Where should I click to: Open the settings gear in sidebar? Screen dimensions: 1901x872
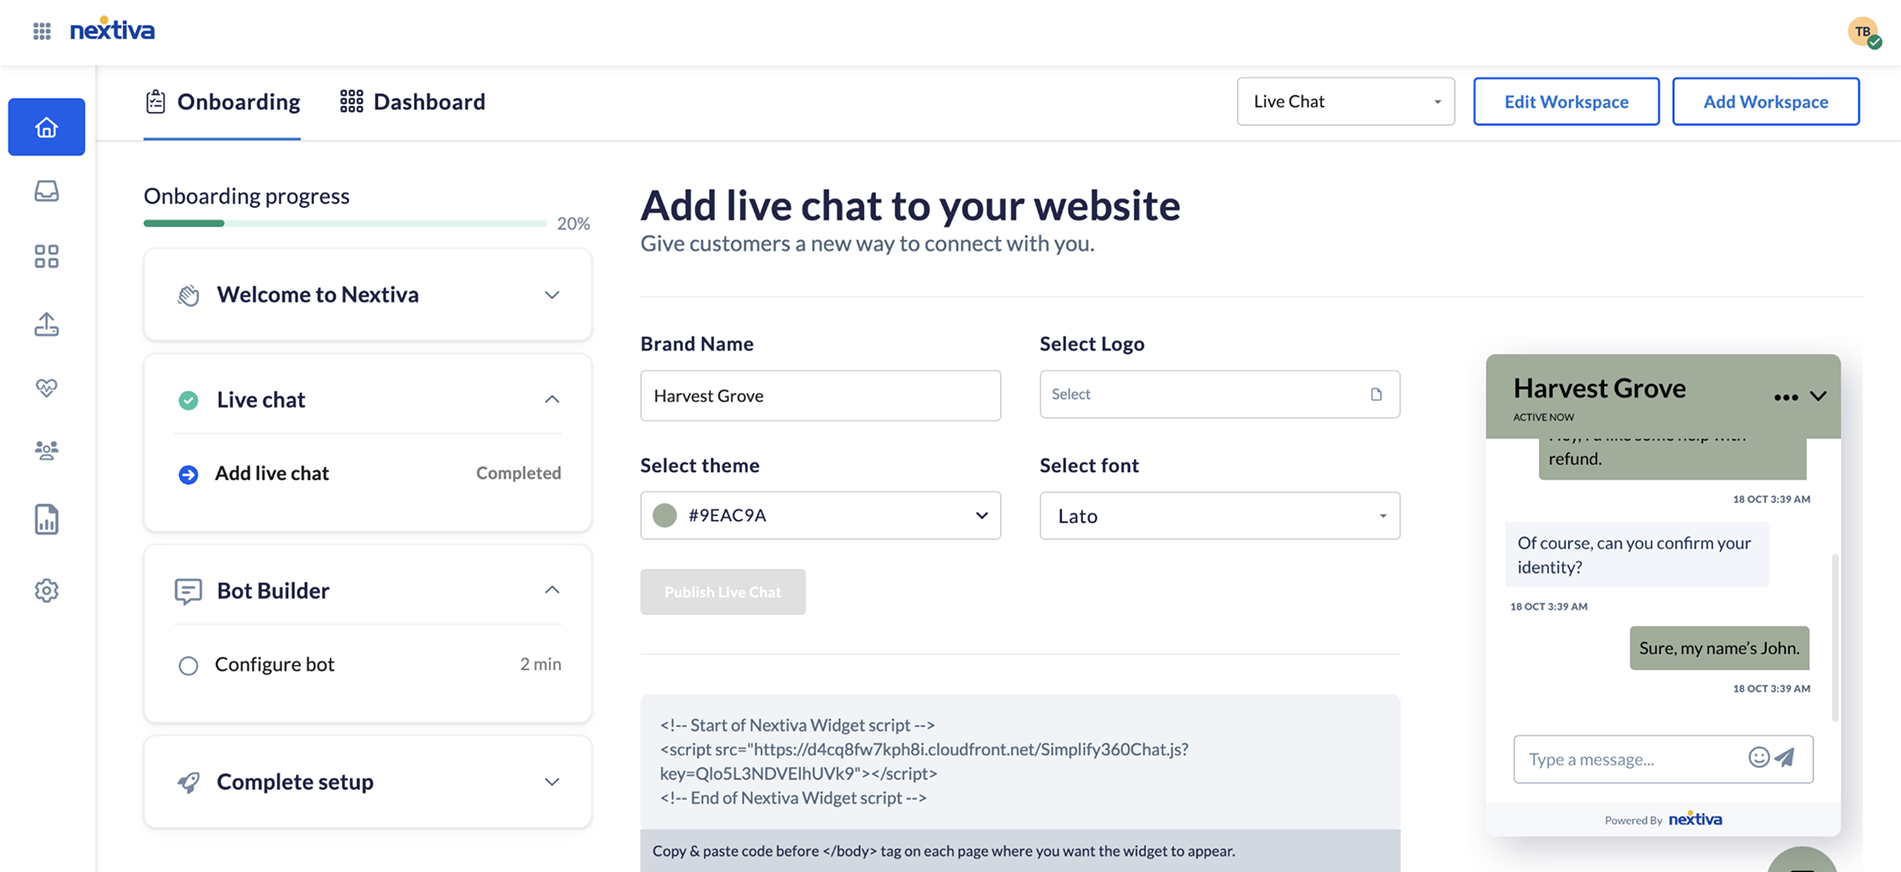point(46,591)
